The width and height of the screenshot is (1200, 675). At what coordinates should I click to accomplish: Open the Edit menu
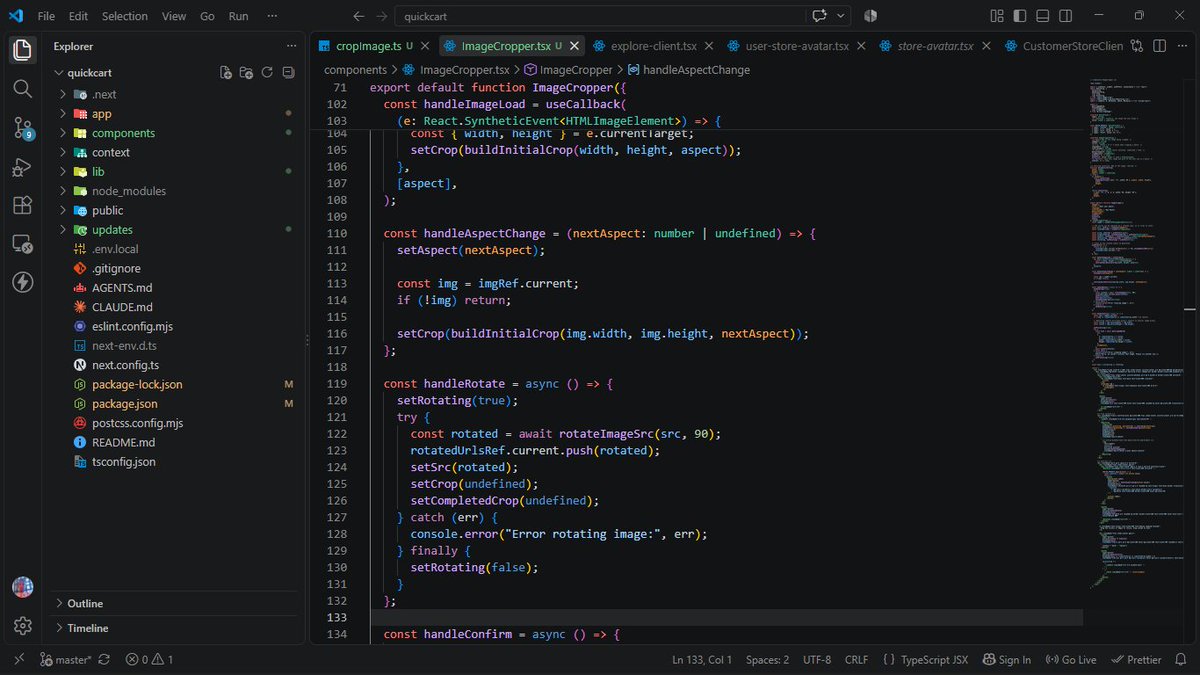click(x=78, y=16)
